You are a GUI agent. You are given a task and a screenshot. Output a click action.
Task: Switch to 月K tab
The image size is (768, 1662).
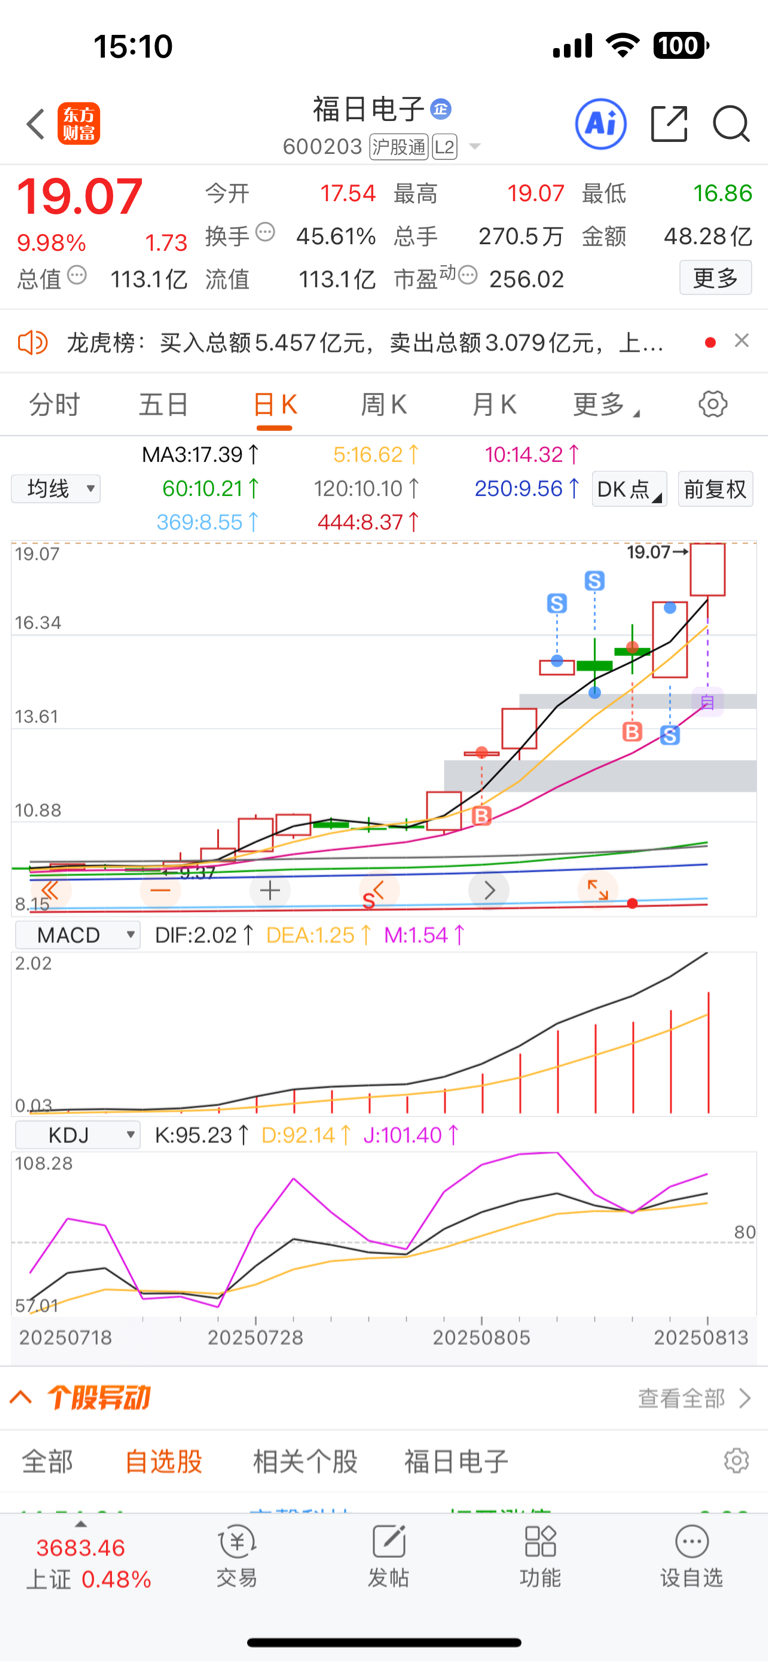tap(494, 405)
